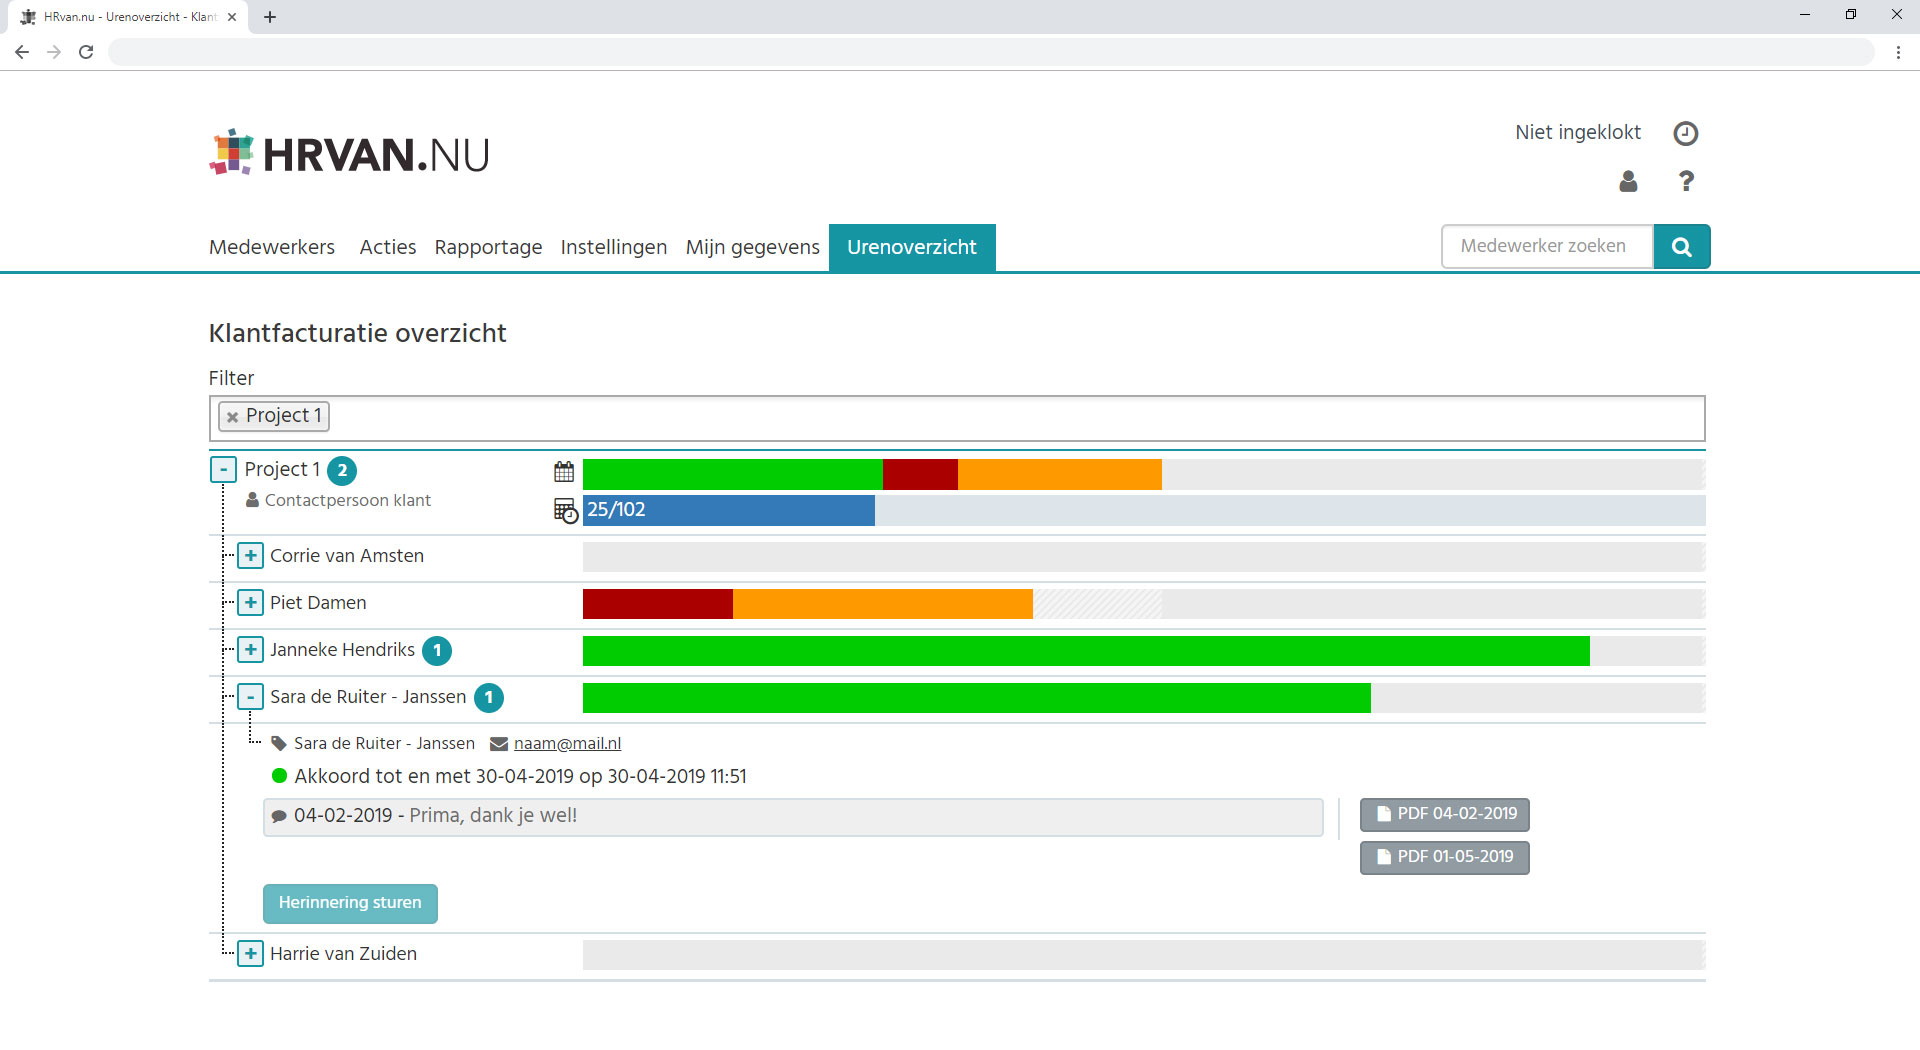Open the Medewerkers menu
The height and width of the screenshot is (1050, 1920).
(272, 247)
